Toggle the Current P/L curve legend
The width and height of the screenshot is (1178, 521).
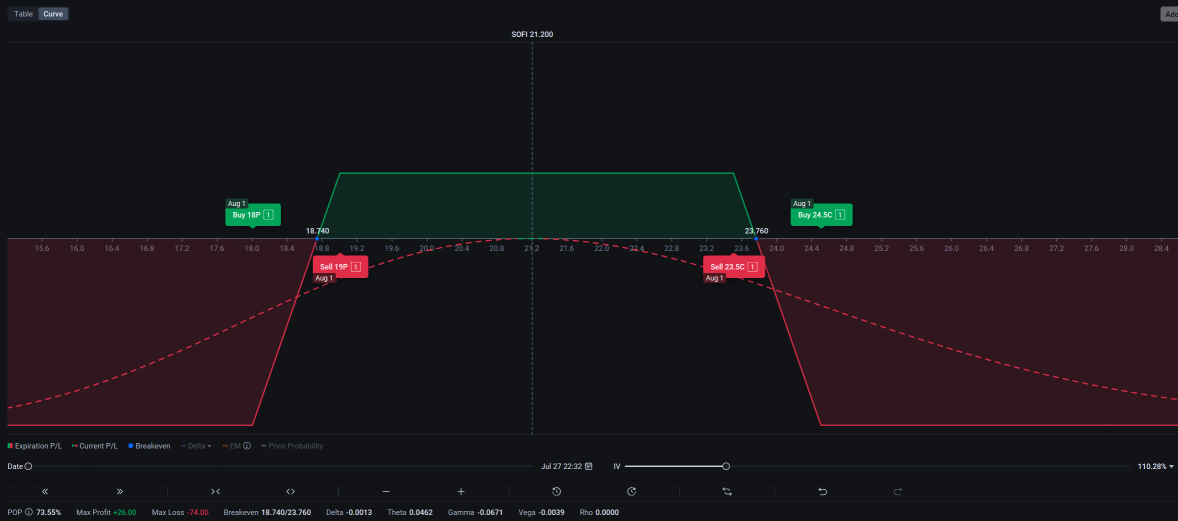[95, 446]
